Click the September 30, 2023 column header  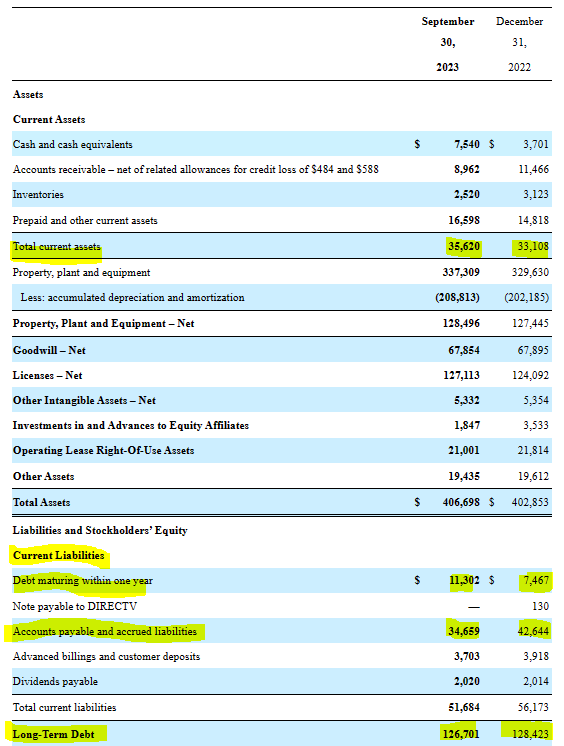[x=448, y=44]
